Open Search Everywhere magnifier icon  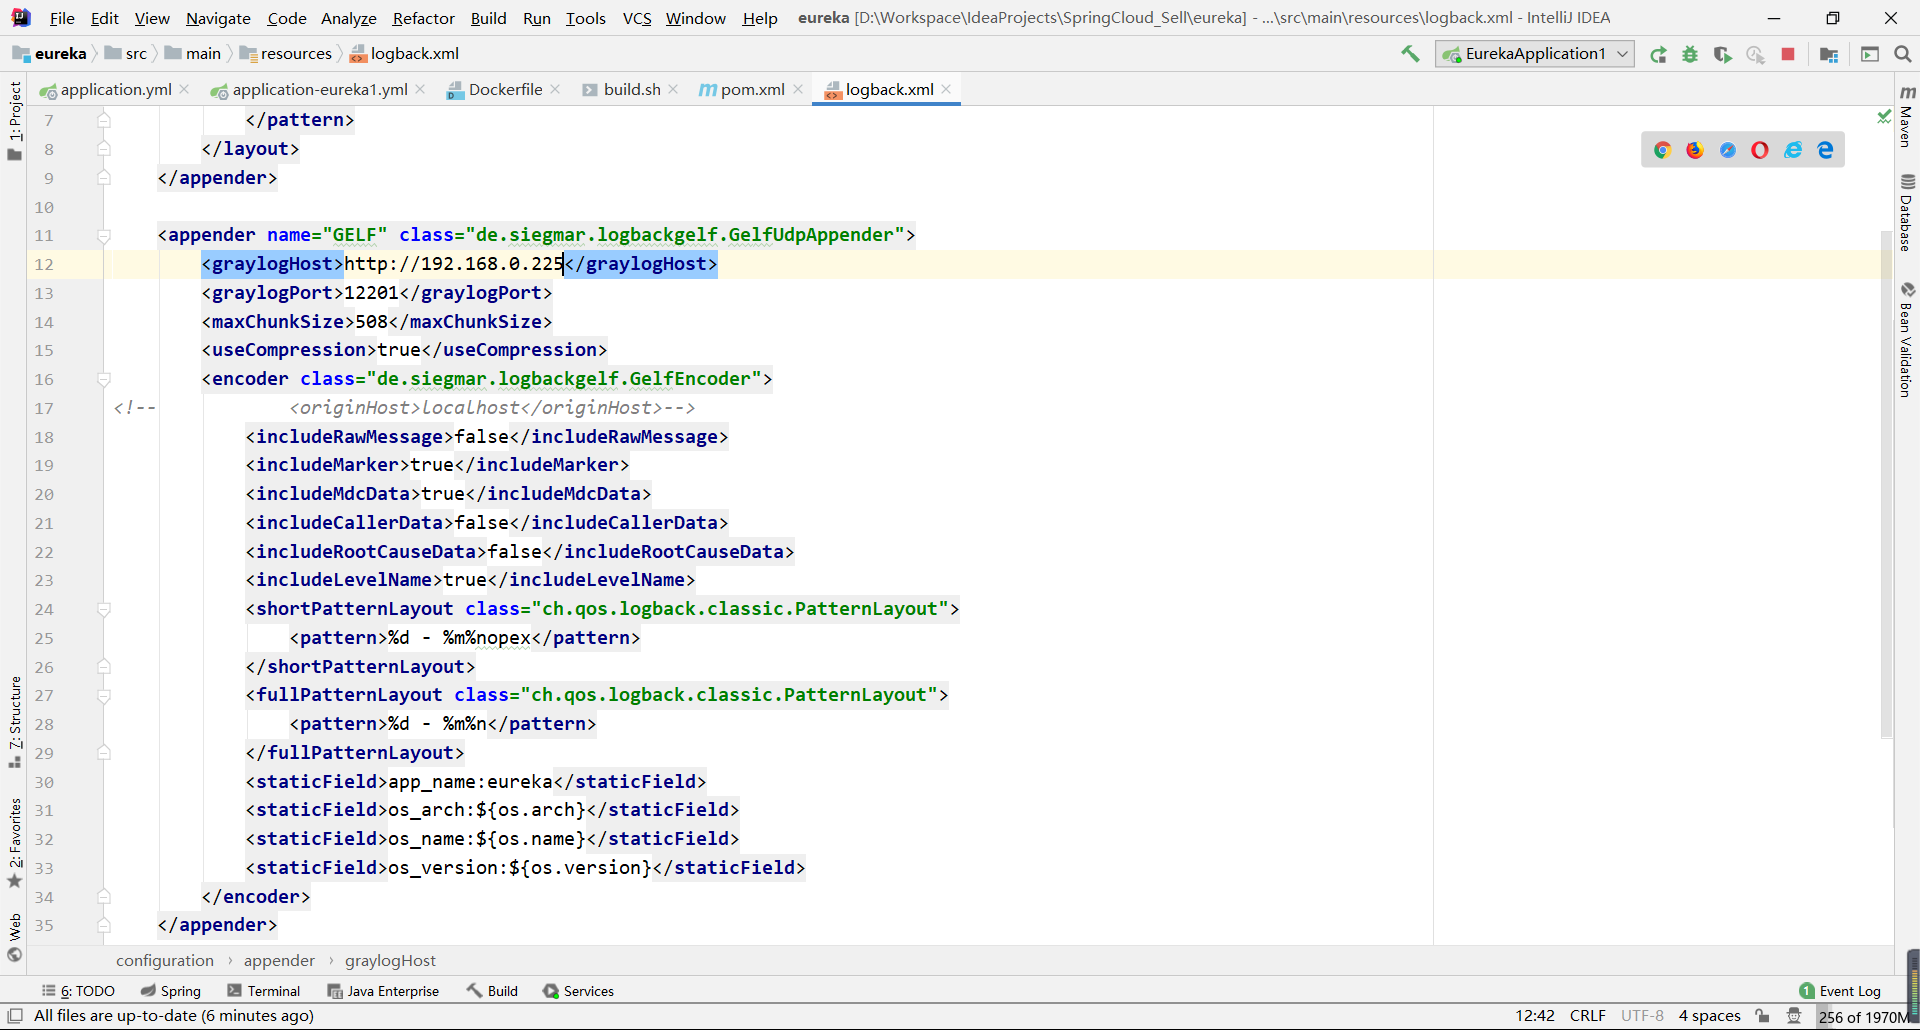[x=1903, y=54]
